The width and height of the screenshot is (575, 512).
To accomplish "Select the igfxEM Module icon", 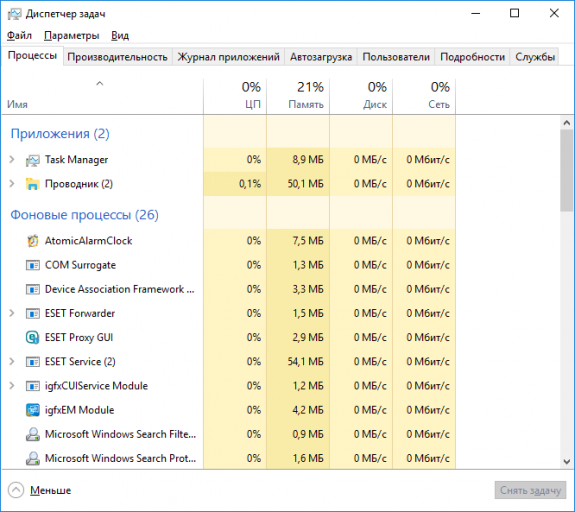I will point(33,410).
